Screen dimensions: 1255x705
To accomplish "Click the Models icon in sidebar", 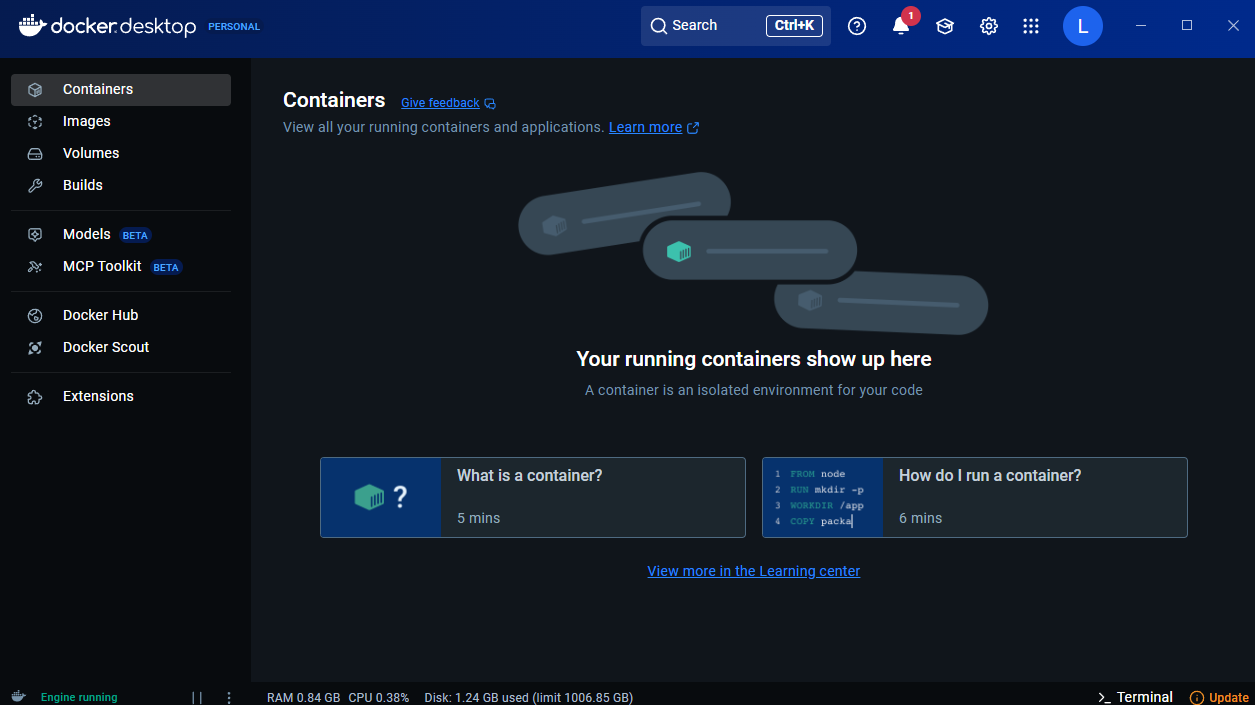I will (x=35, y=235).
